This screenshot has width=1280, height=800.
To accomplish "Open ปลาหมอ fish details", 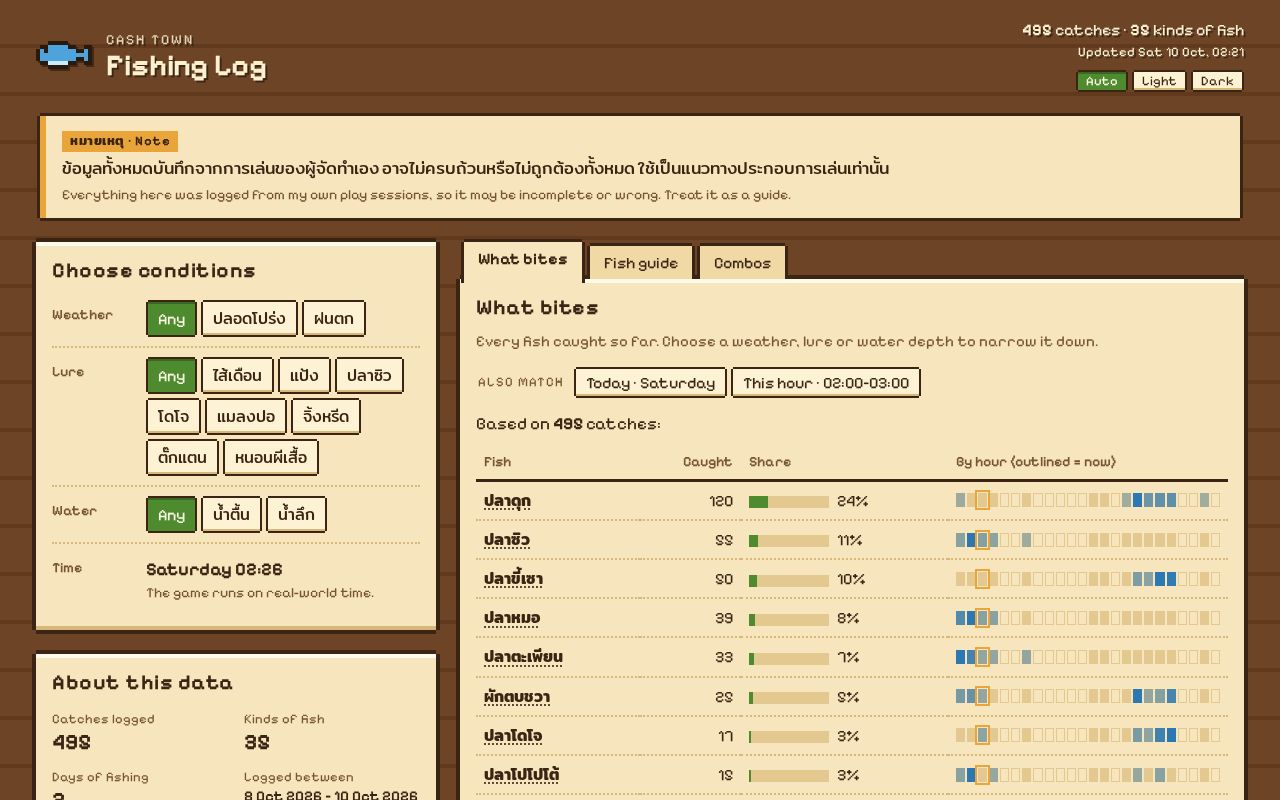I will pos(511,618).
